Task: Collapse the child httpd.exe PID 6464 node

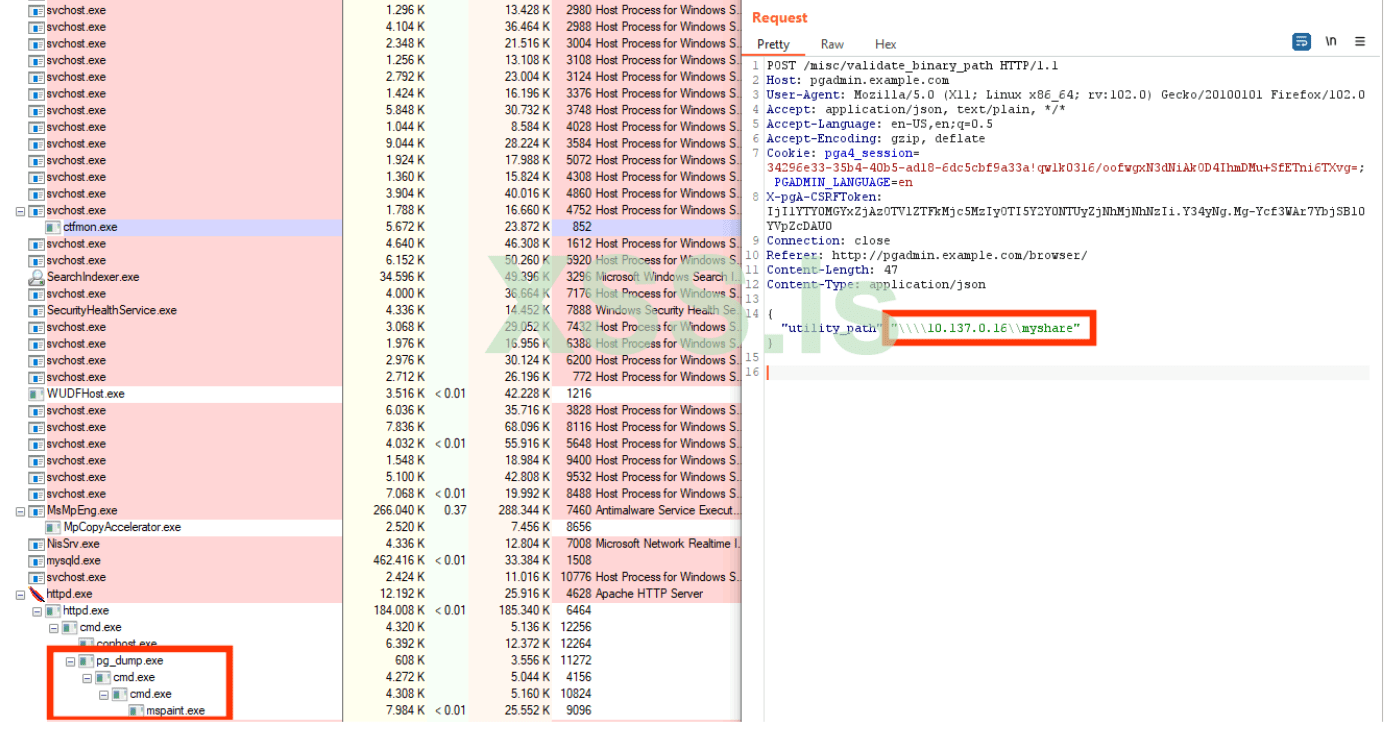Action: click(x=37, y=611)
